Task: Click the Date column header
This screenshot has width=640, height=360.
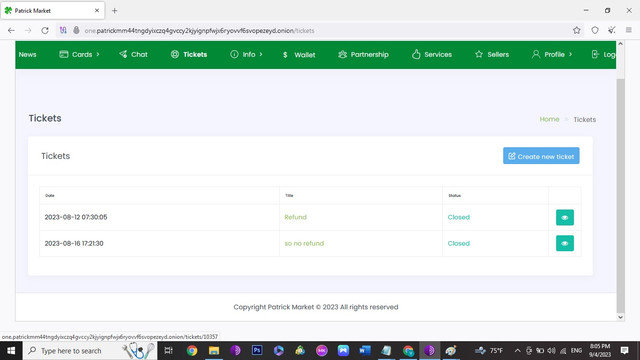Action: [50, 196]
